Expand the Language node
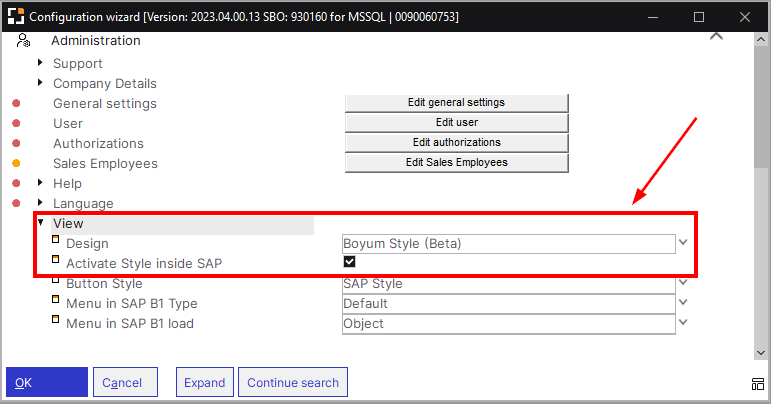 click(40, 202)
